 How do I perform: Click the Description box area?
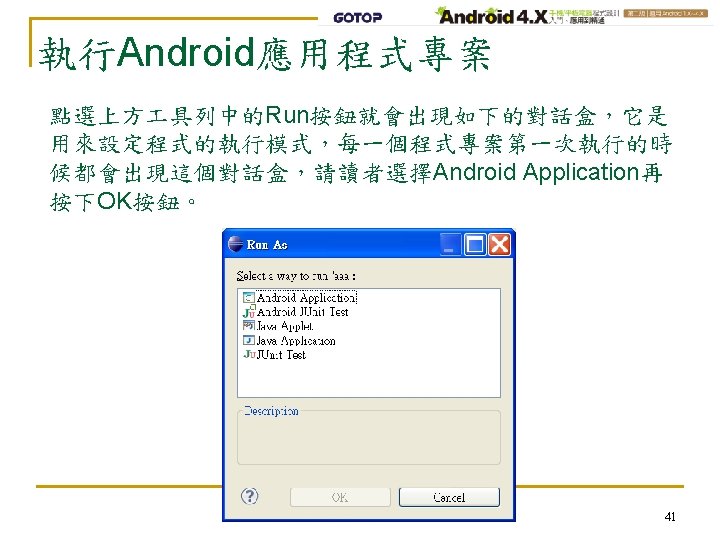point(369,437)
